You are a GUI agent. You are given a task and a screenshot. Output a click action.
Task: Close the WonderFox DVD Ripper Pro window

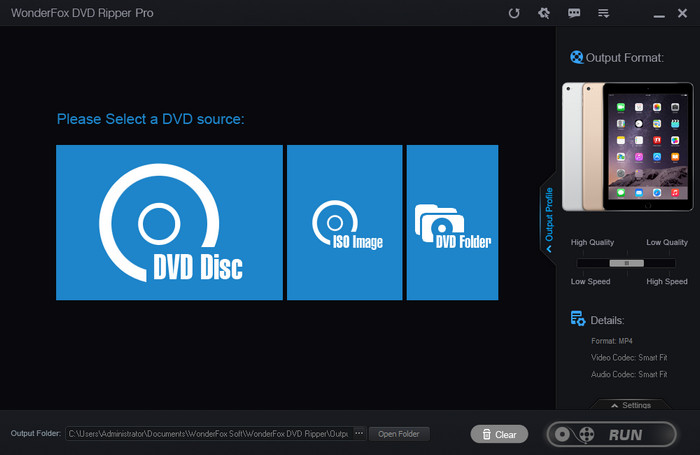pos(682,13)
